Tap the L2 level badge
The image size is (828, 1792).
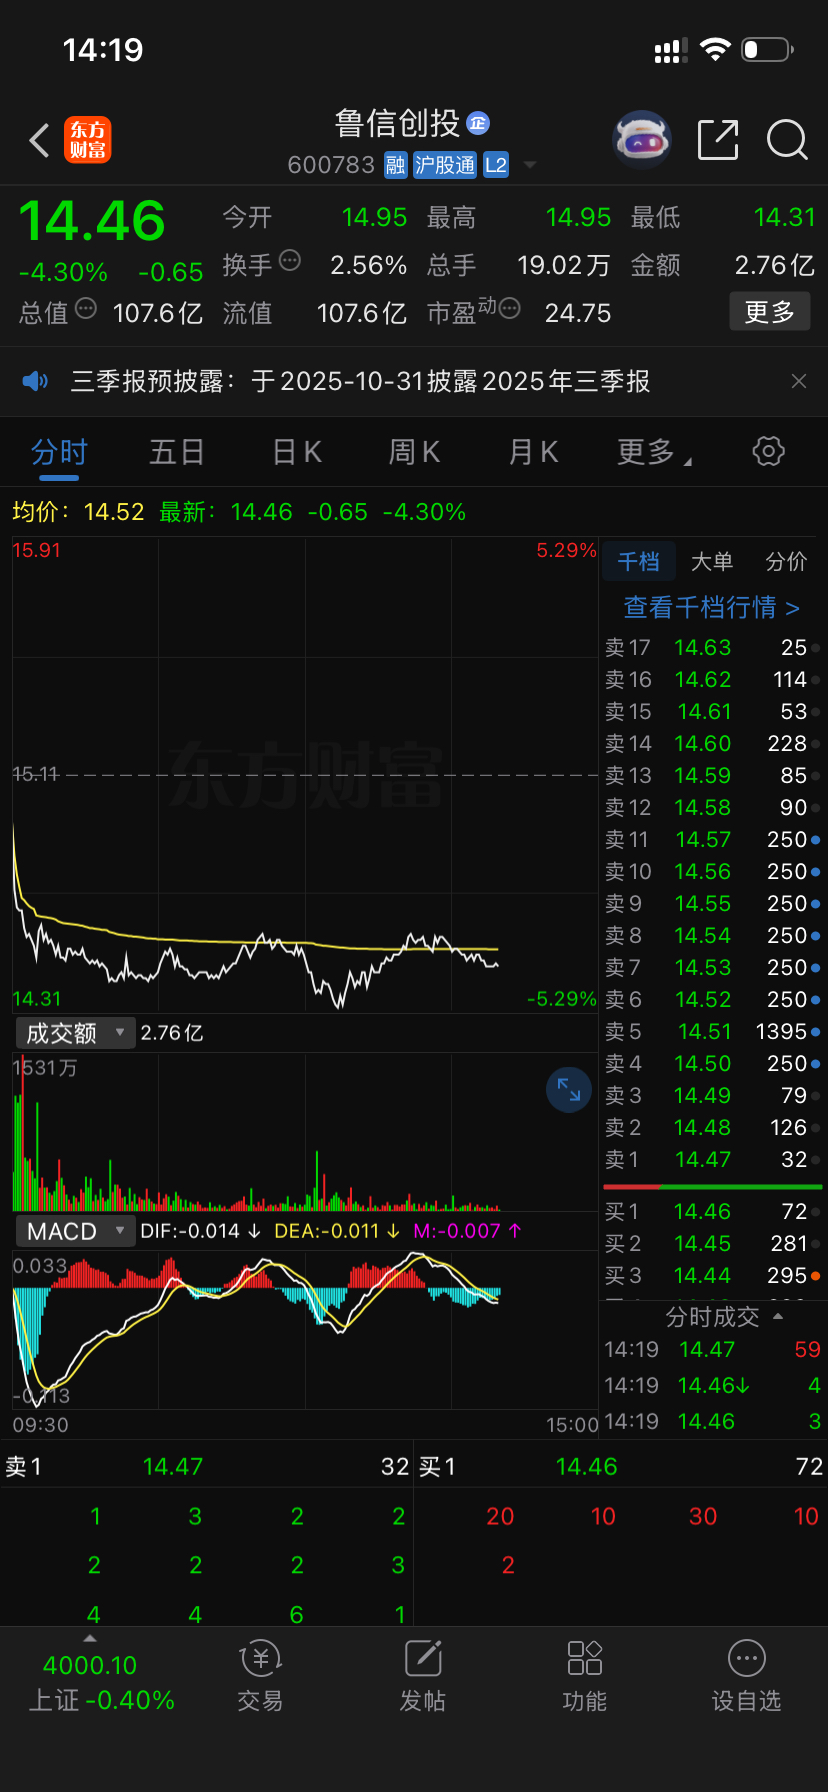[496, 165]
